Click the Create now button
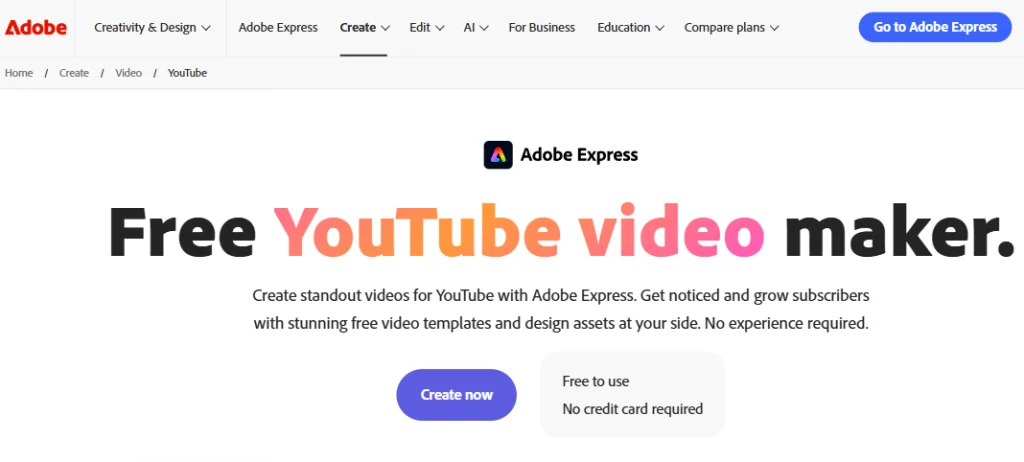 (x=456, y=395)
